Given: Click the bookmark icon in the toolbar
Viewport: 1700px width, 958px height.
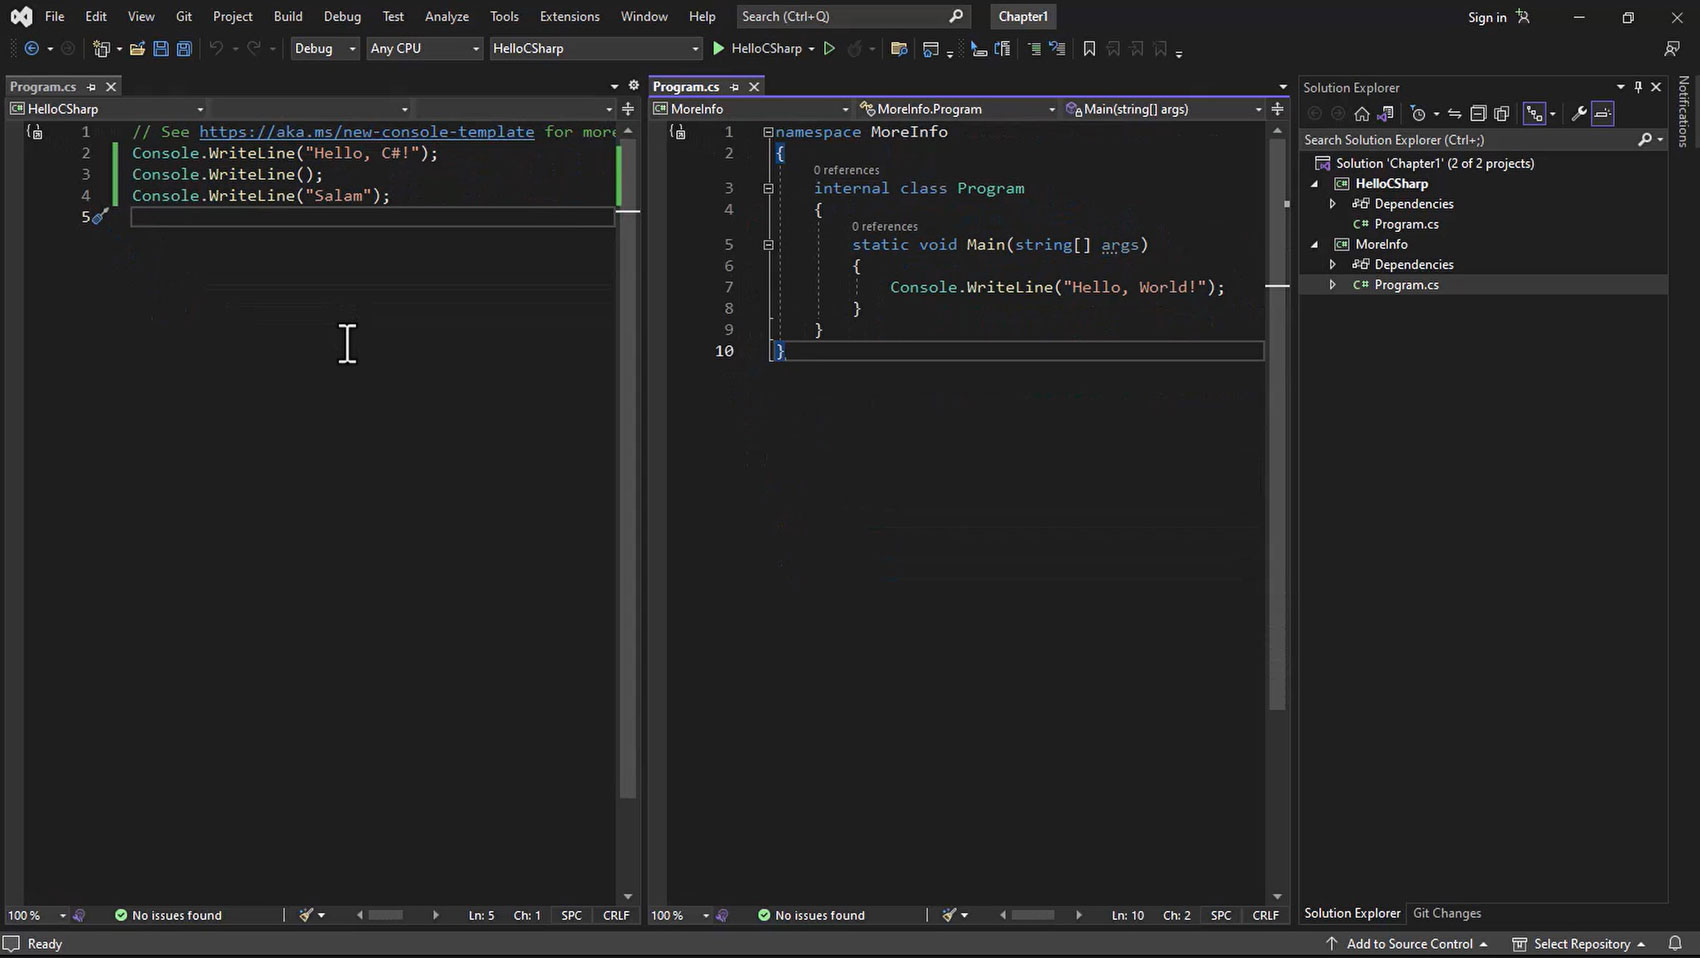Looking at the screenshot, I should coord(1089,48).
